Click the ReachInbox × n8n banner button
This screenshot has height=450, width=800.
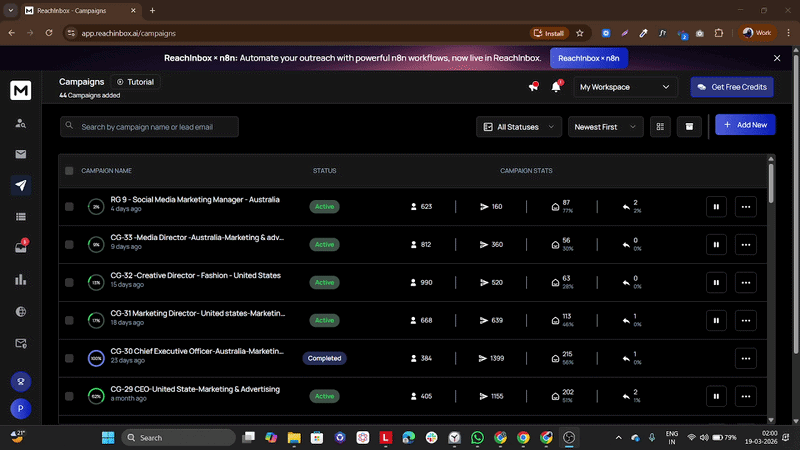point(589,58)
